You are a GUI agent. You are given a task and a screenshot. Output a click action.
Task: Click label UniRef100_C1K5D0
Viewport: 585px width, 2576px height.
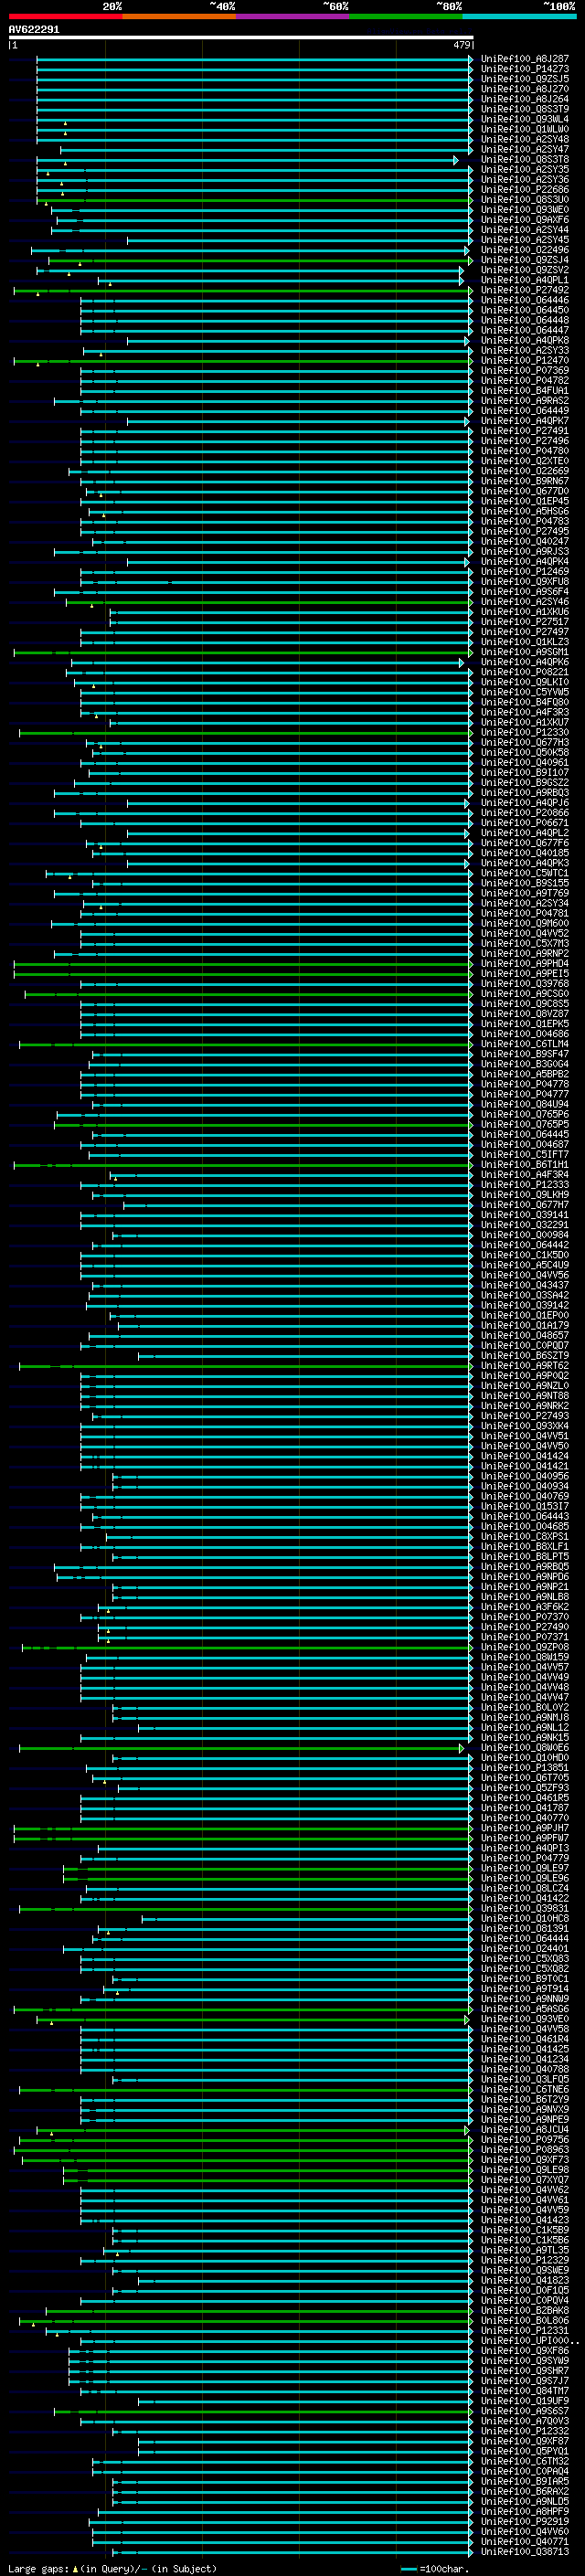tap(525, 1255)
